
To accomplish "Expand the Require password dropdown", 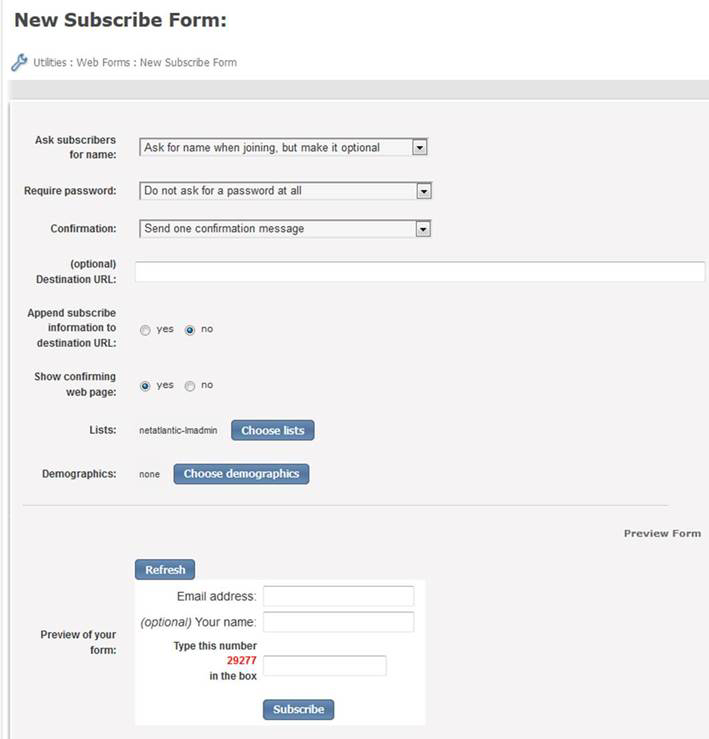I will pyautogui.click(x=285, y=191).
